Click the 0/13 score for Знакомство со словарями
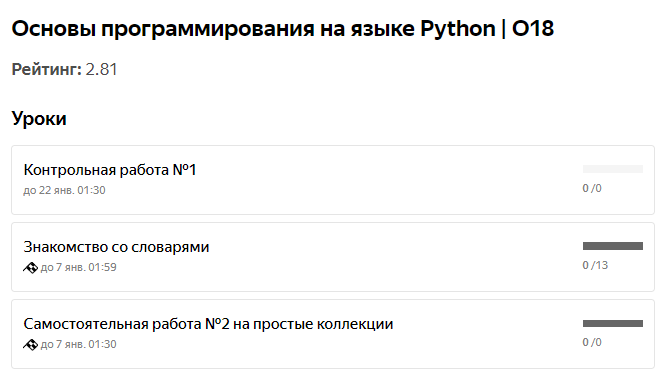 595,265
